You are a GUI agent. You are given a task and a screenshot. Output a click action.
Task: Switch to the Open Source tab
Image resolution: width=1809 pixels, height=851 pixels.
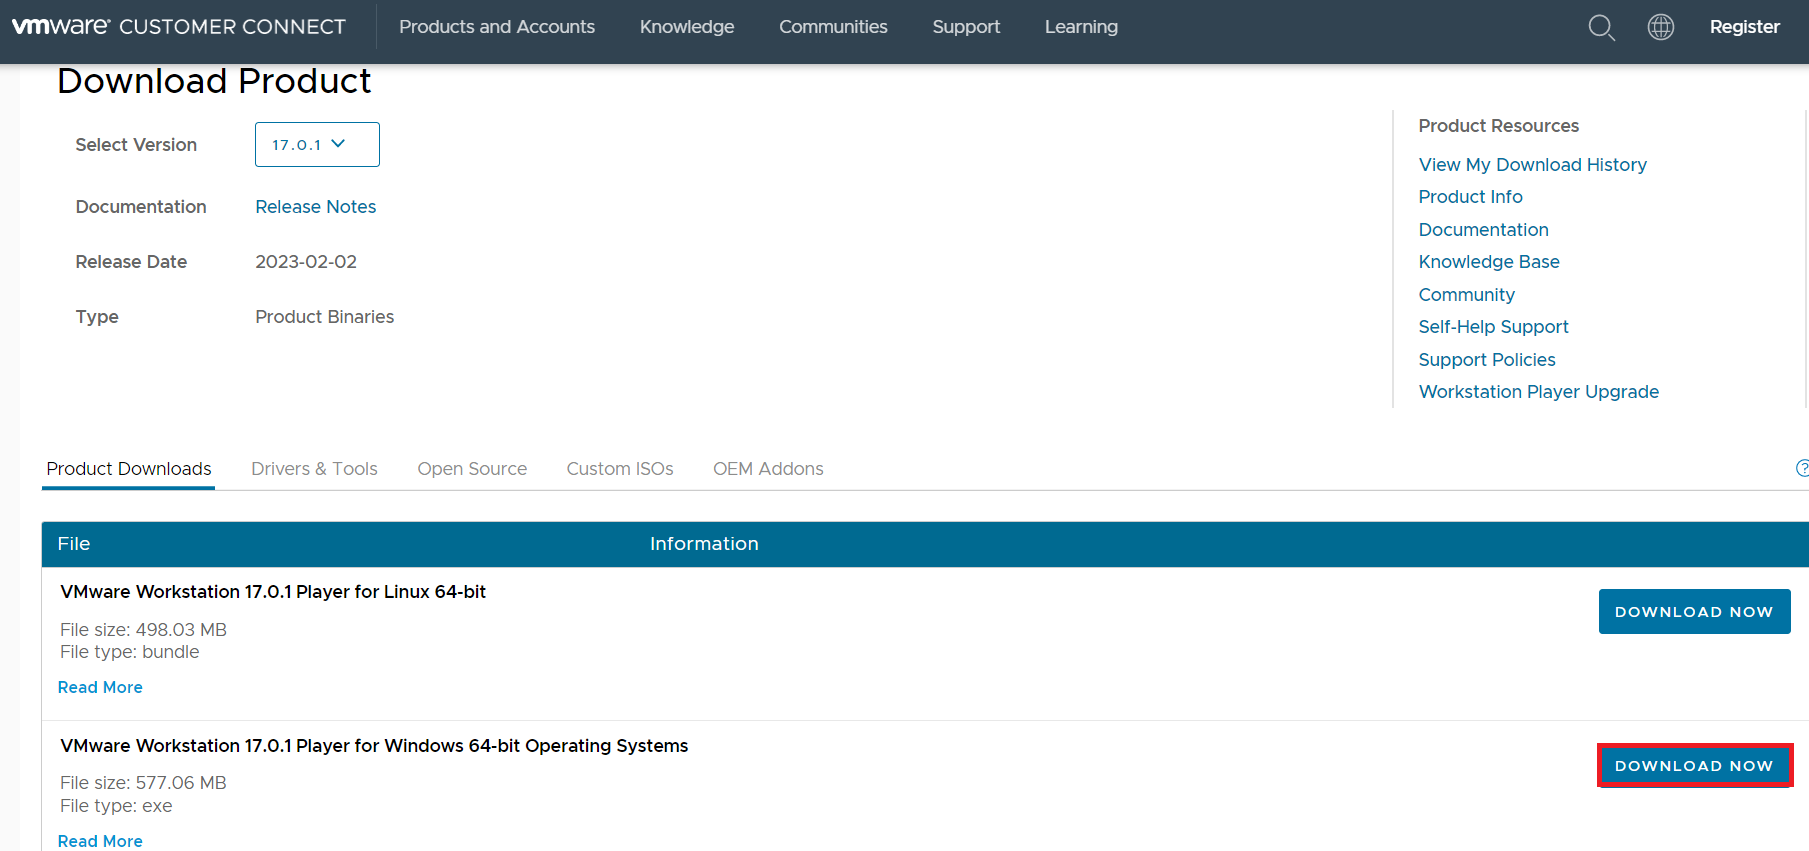pyautogui.click(x=472, y=469)
